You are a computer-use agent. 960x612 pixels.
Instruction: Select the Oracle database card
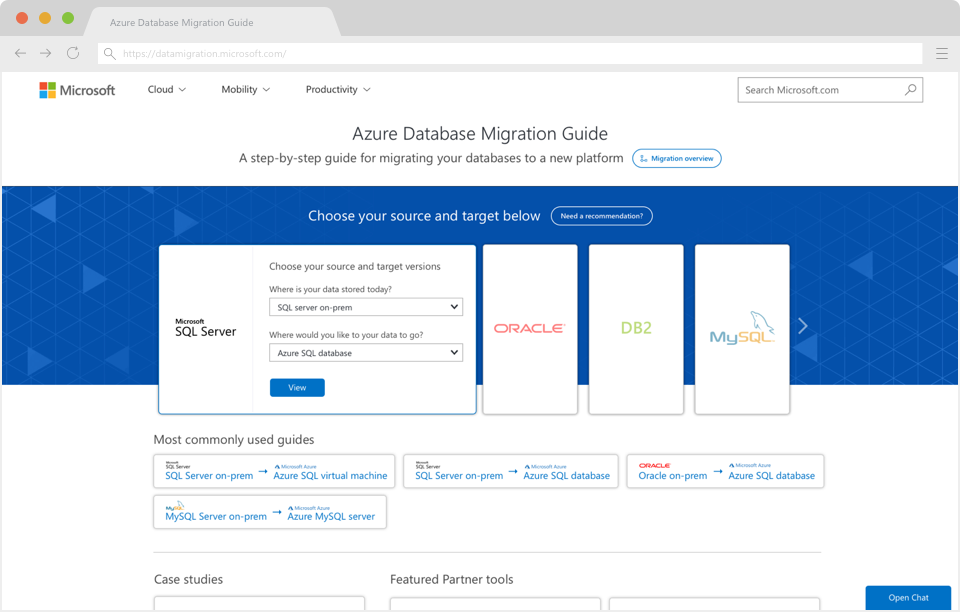click(530, 329)
